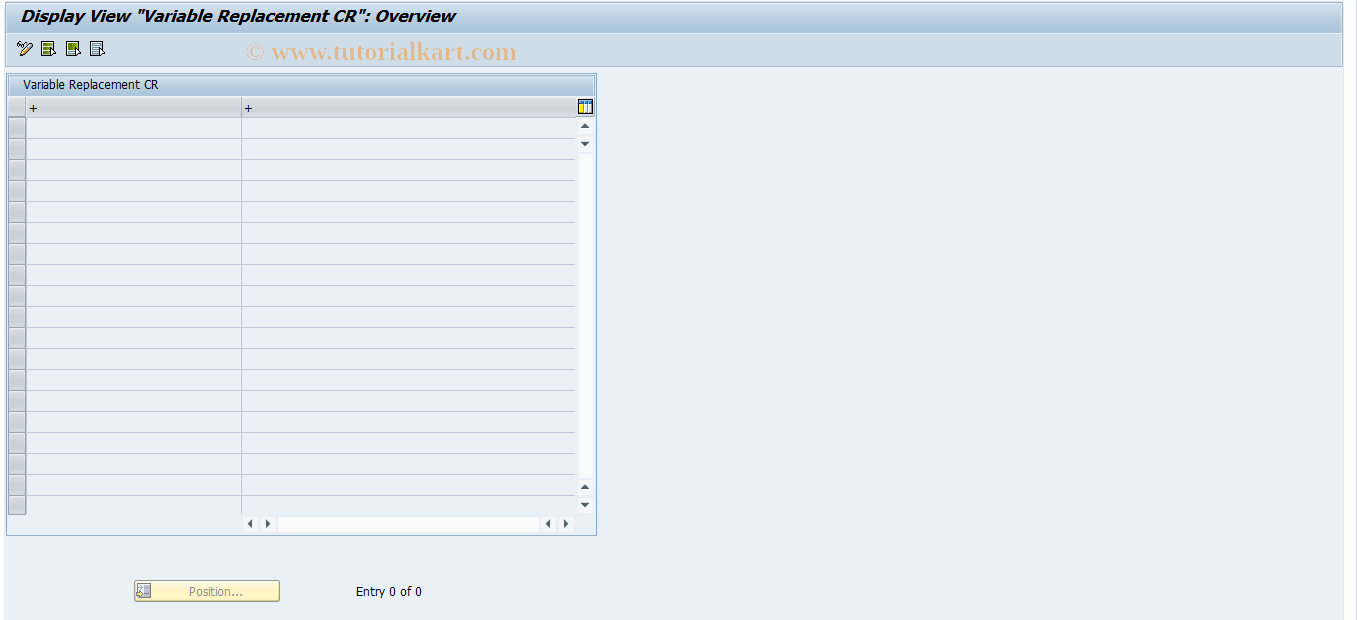The image size is (1357, 620).
Task: Click the Deselect All toolbar icon
Action: 97,48
